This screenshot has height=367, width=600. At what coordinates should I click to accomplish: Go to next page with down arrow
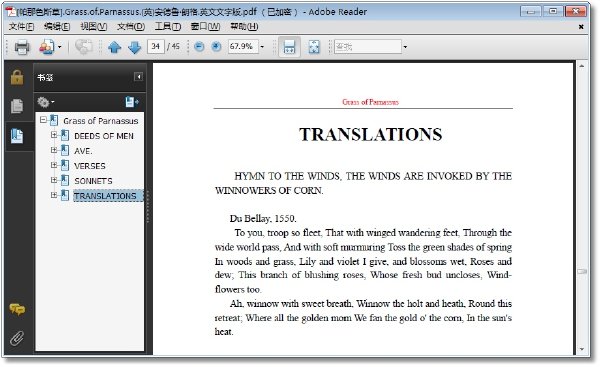tap(134, 47)
